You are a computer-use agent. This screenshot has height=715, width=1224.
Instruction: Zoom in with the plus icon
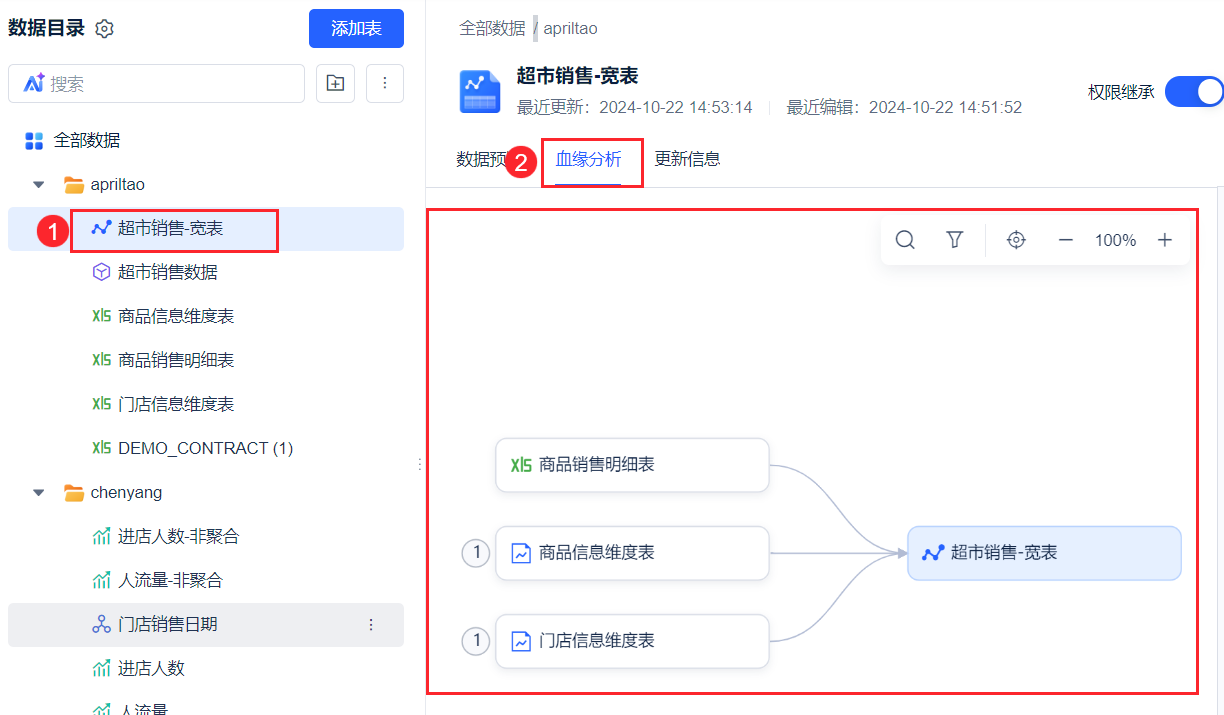click(x=1165, y=240)
